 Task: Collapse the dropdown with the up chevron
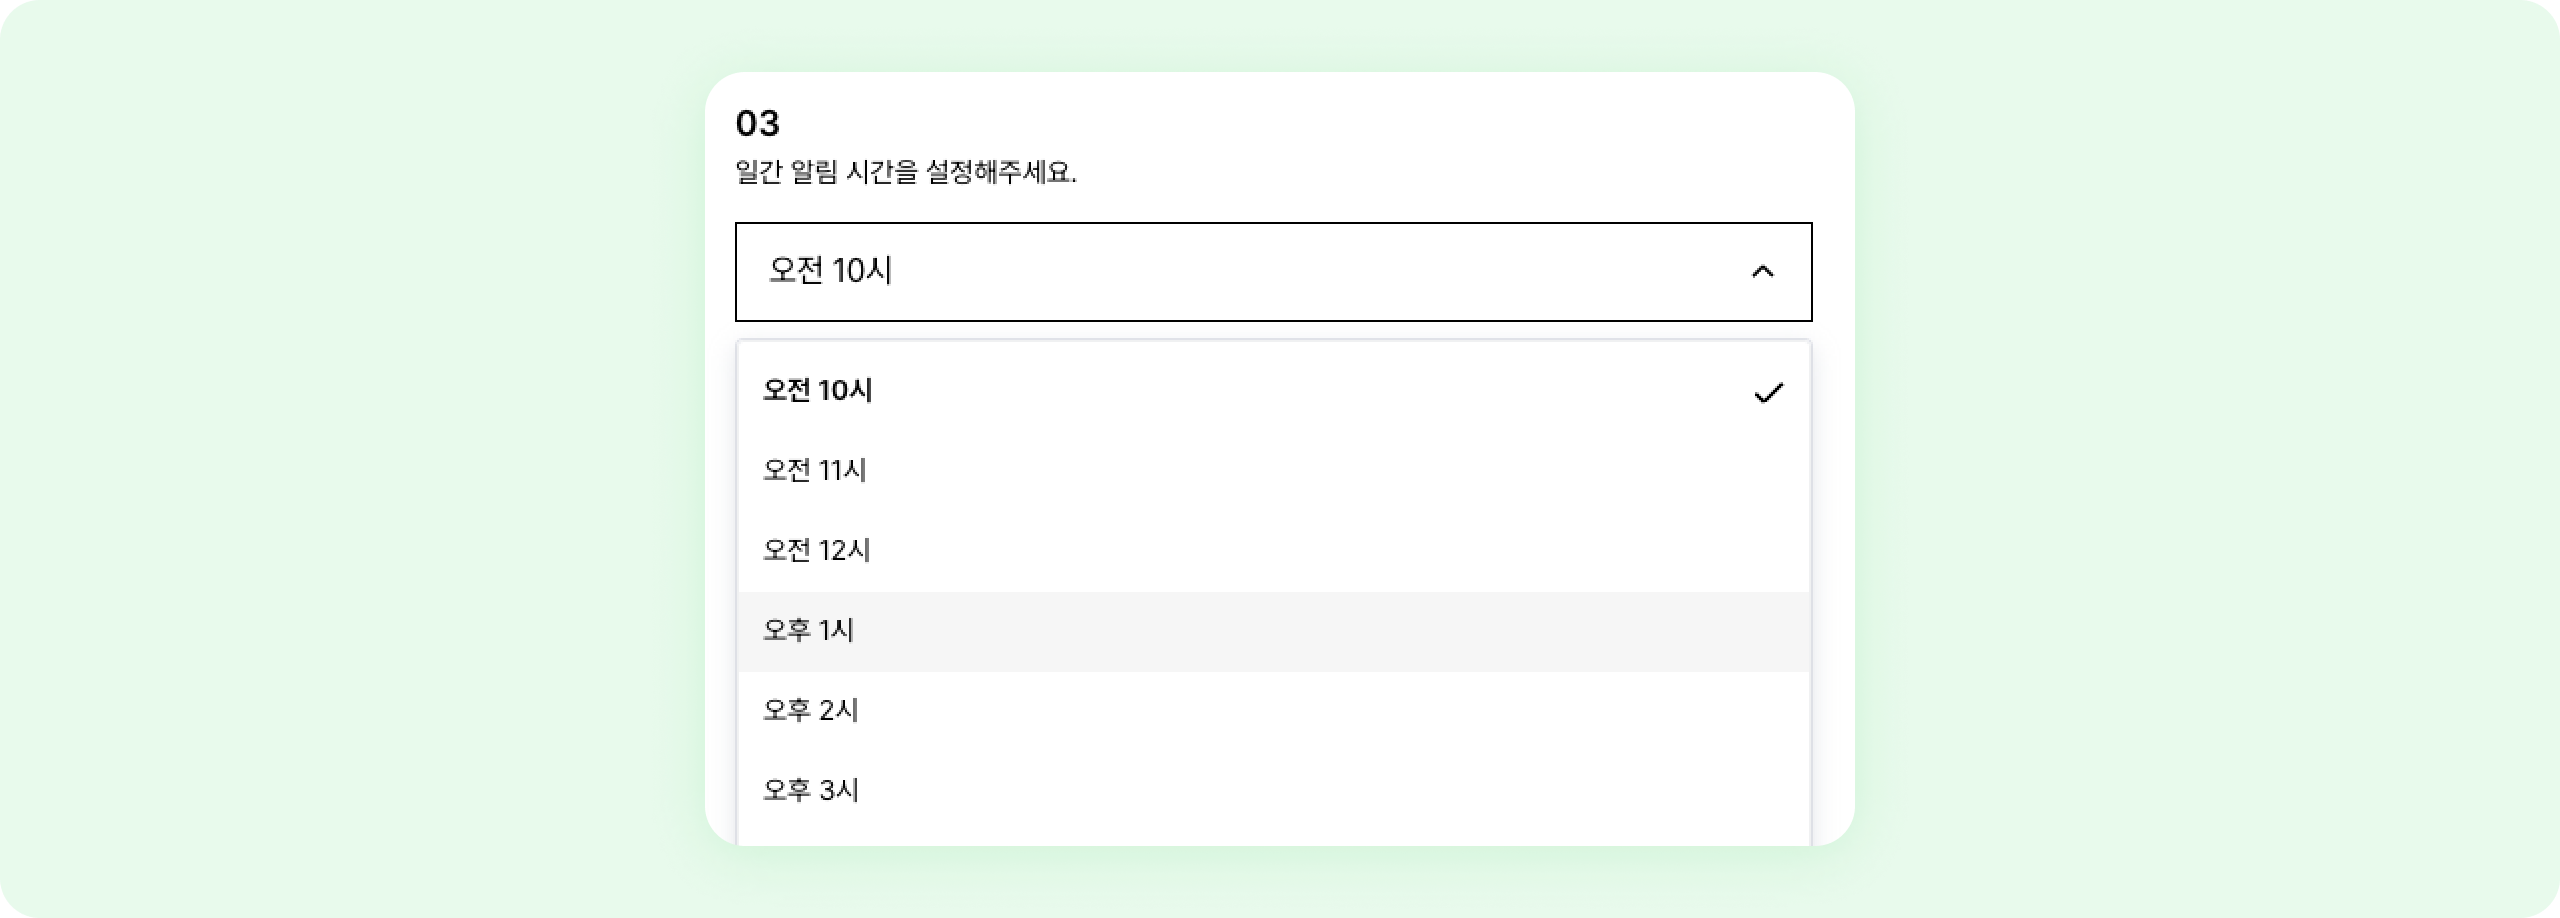pos(1762,272)
